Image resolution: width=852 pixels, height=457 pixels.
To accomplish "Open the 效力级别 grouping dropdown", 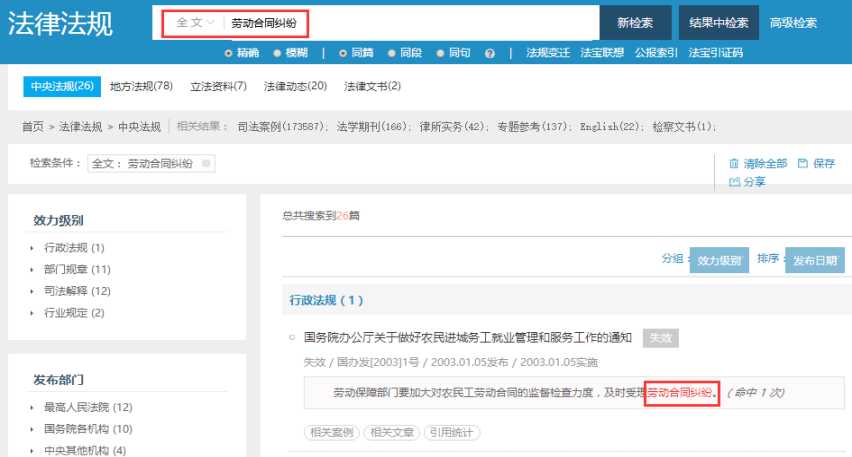I will tap(719, 260).
